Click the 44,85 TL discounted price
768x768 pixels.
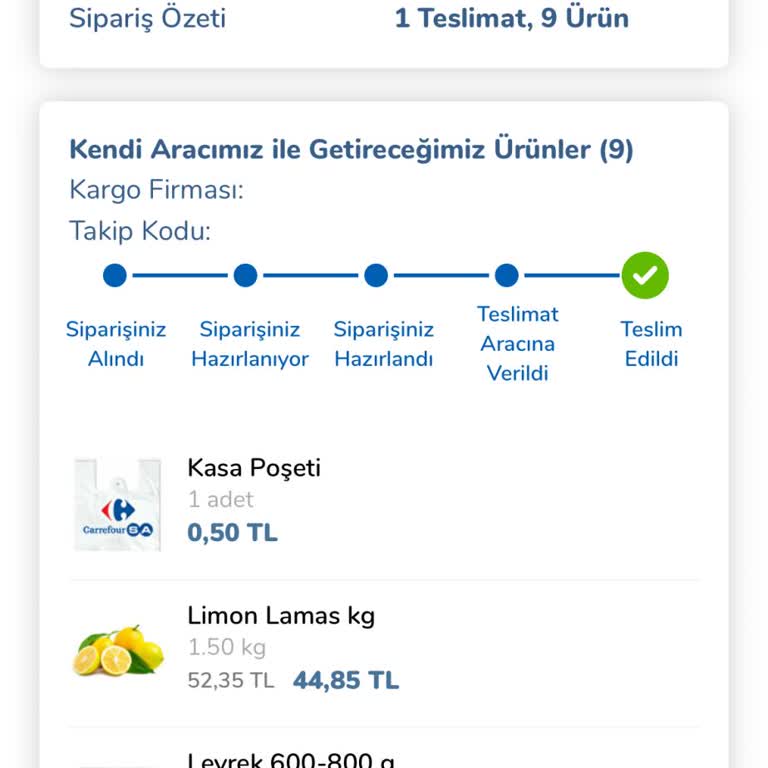tap(346, 681)
